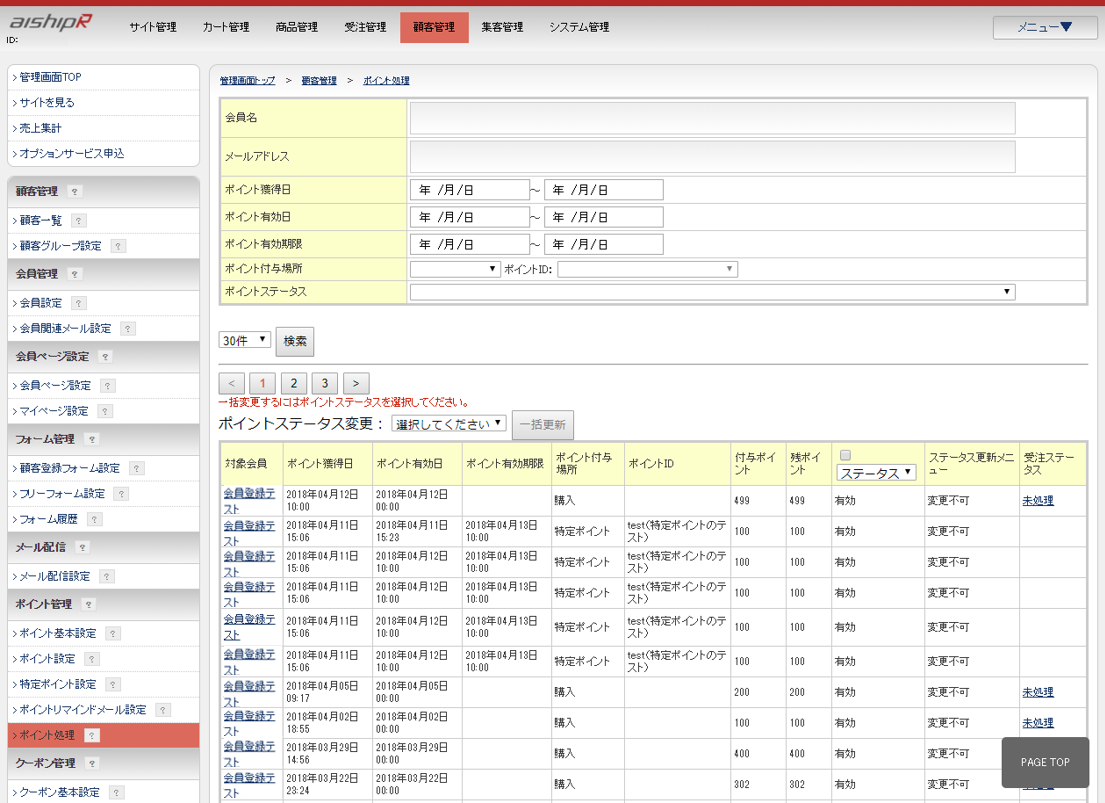Click help icon beside 顧客一覧
This screenshot has width=1105, height=803.
click(78, 221)
